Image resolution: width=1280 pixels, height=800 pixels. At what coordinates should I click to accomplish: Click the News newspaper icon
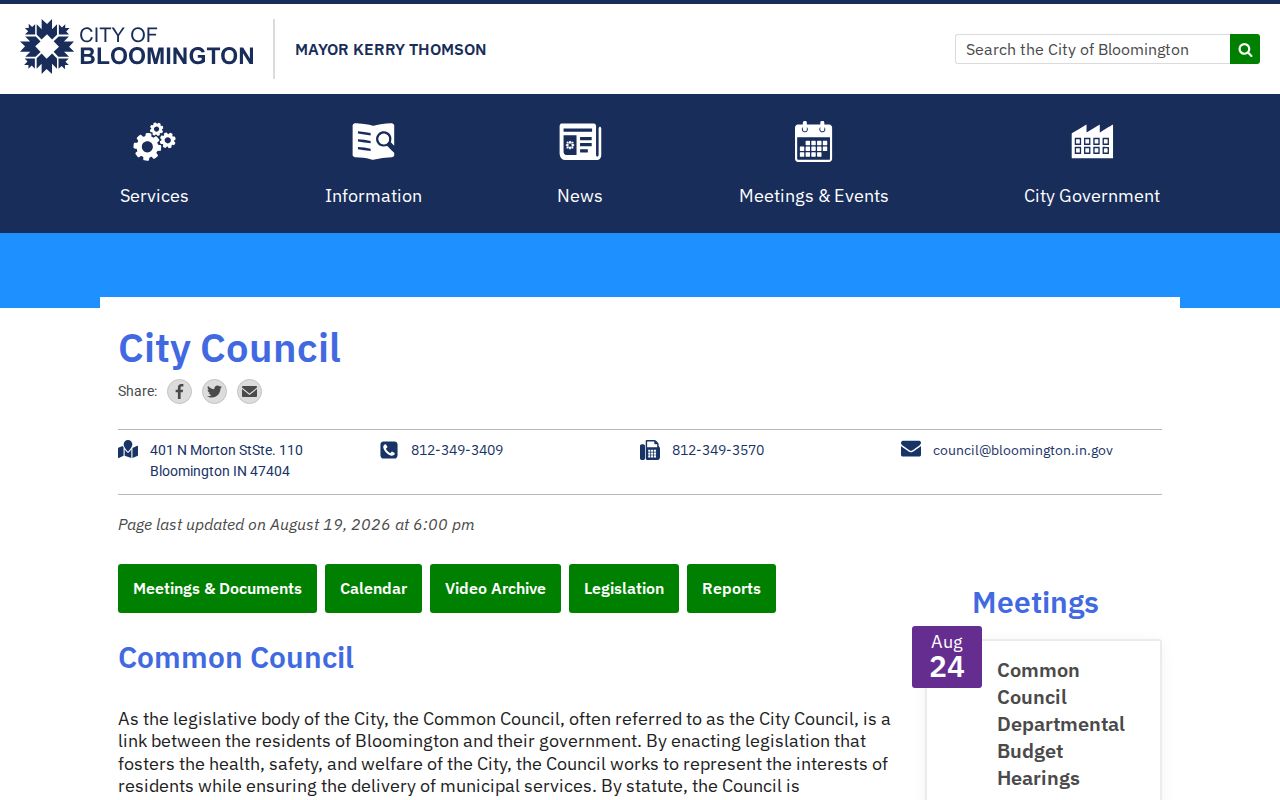[580, 142]
